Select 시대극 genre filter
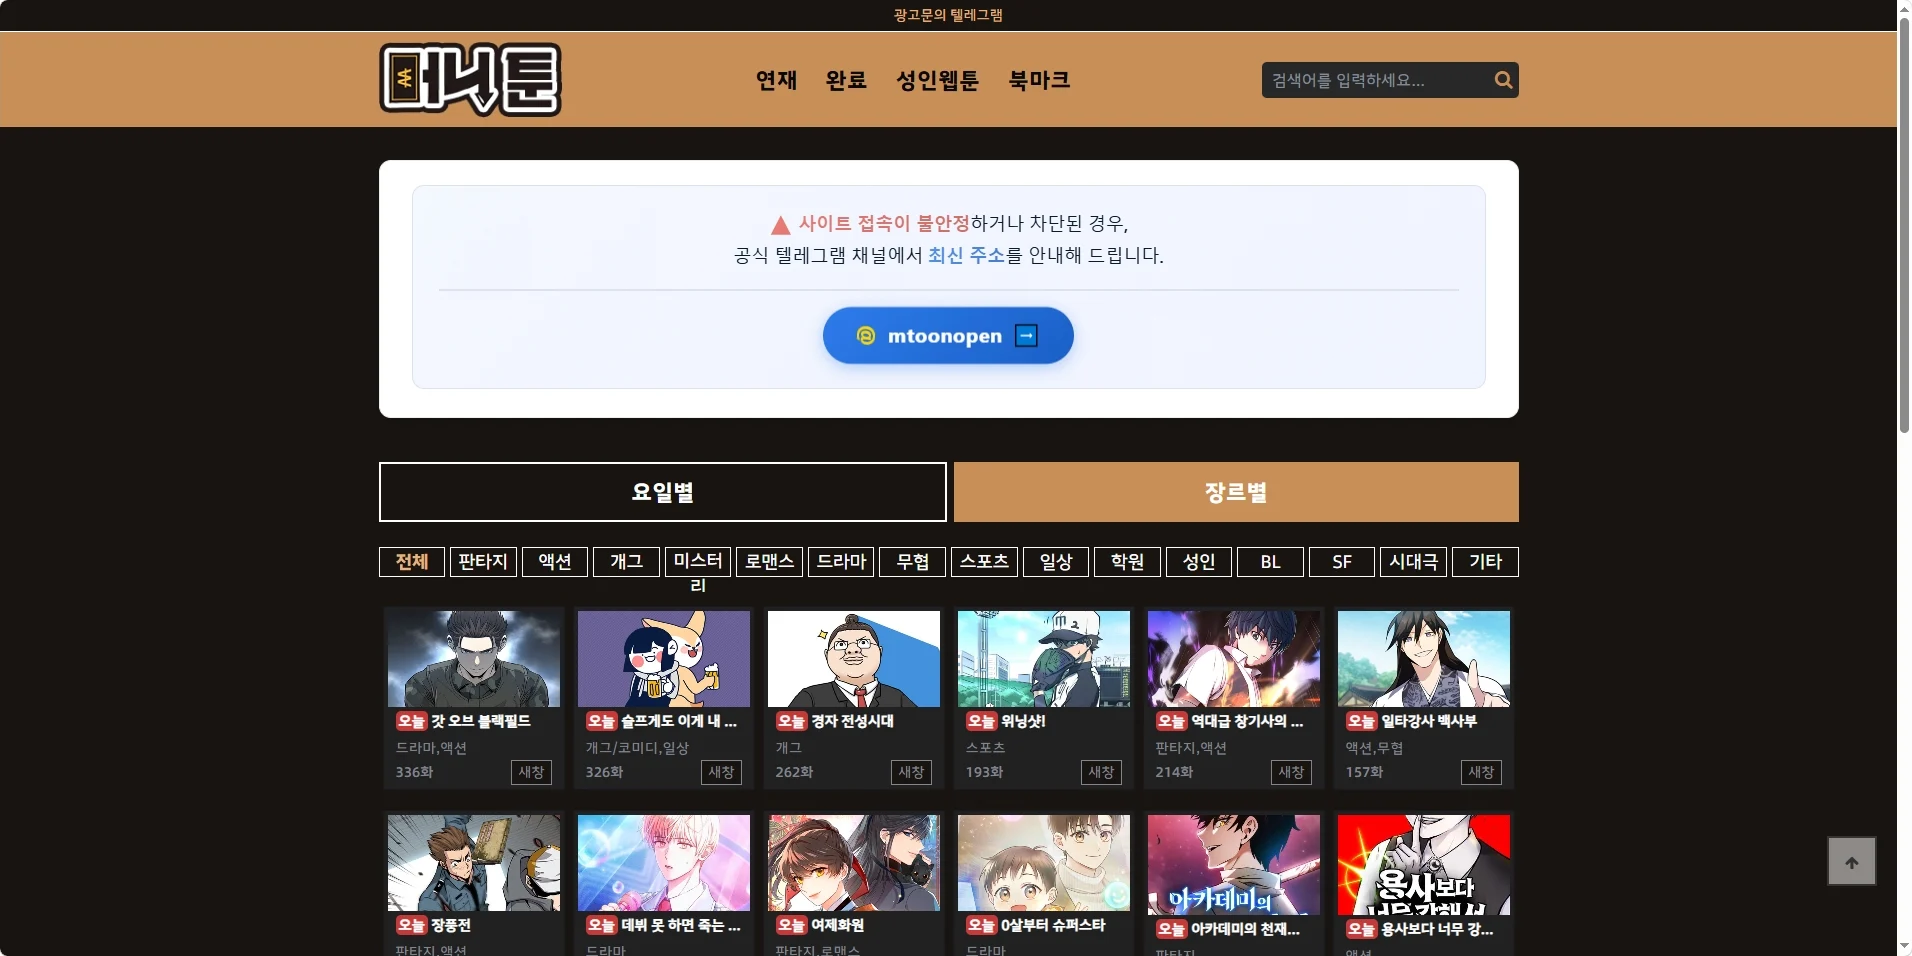 tap(1414, 562)
